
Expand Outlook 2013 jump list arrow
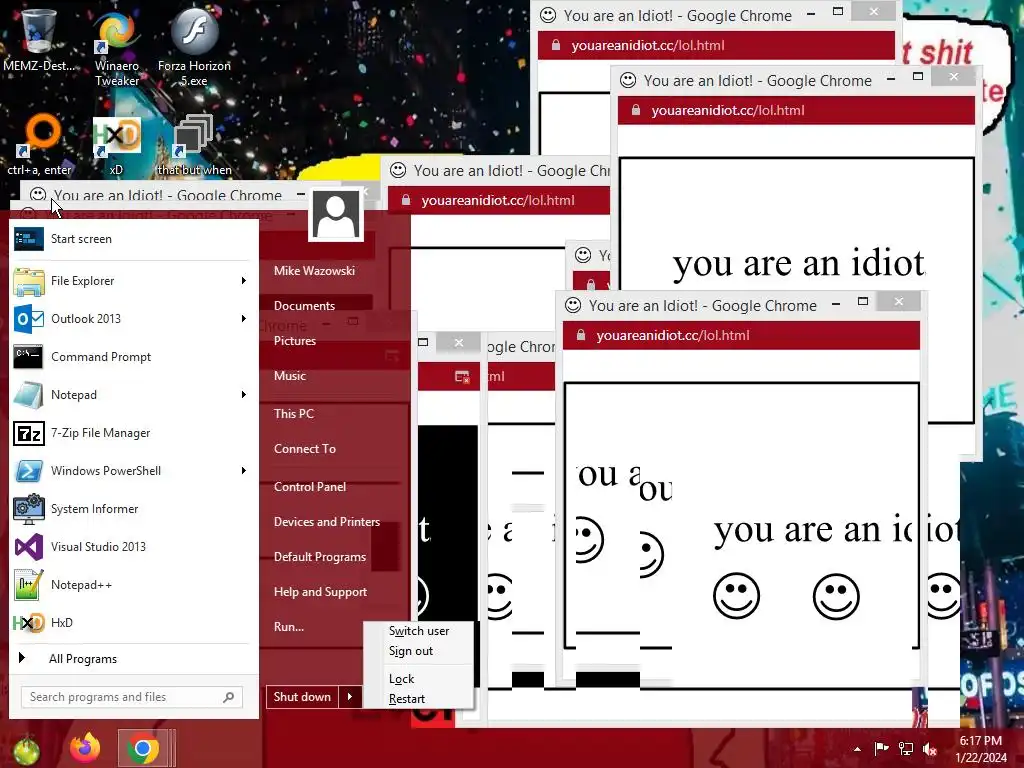(x=244, y=319)
